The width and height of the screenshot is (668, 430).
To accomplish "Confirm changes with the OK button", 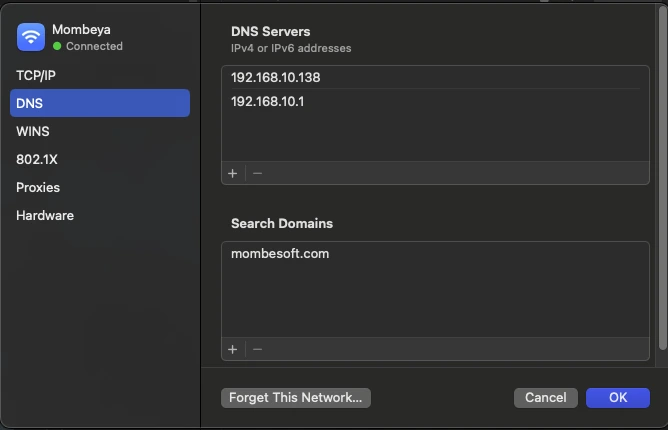I will [618, 397].
